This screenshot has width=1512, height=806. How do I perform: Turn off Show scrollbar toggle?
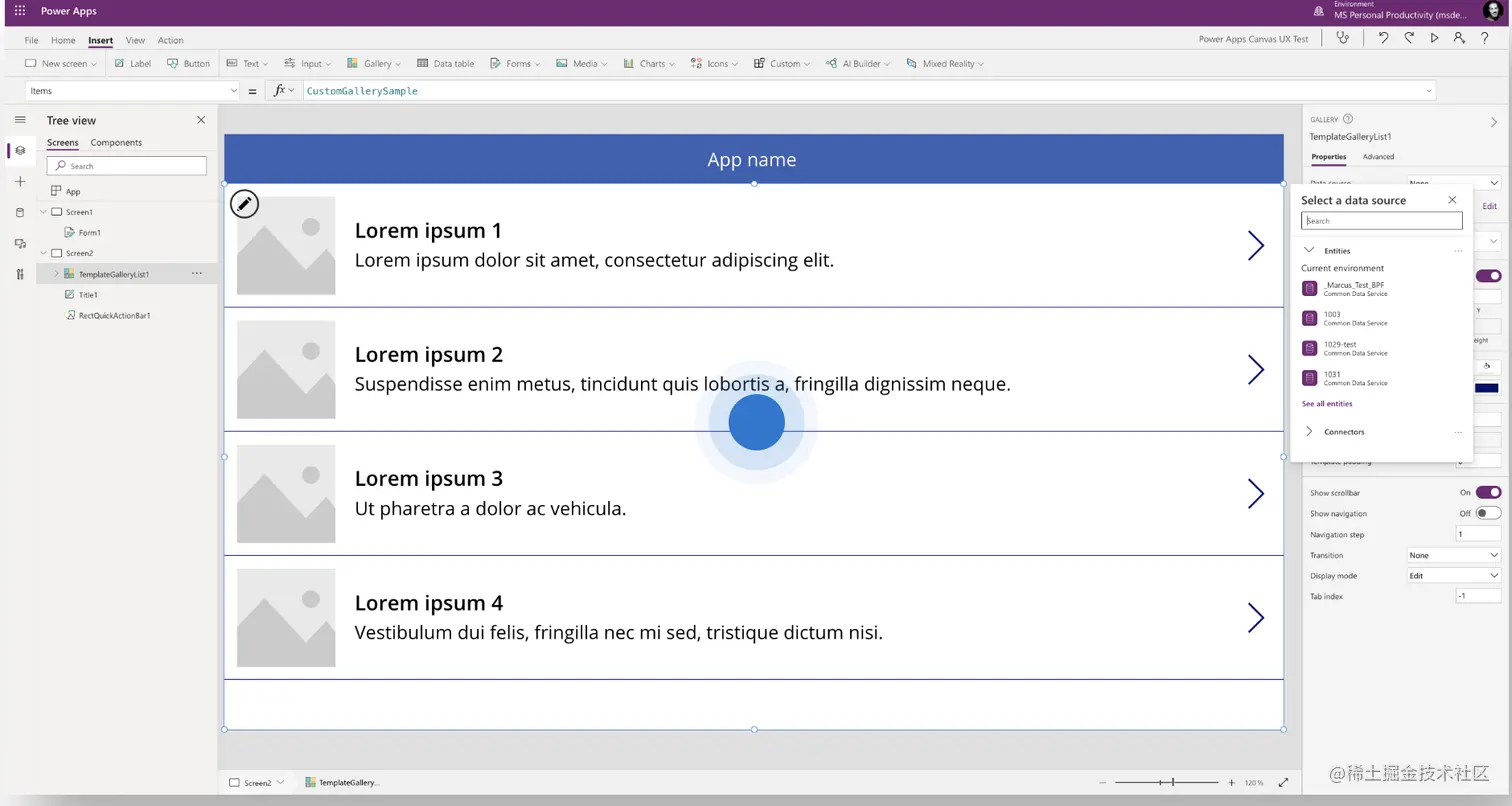click(1488, 492)
